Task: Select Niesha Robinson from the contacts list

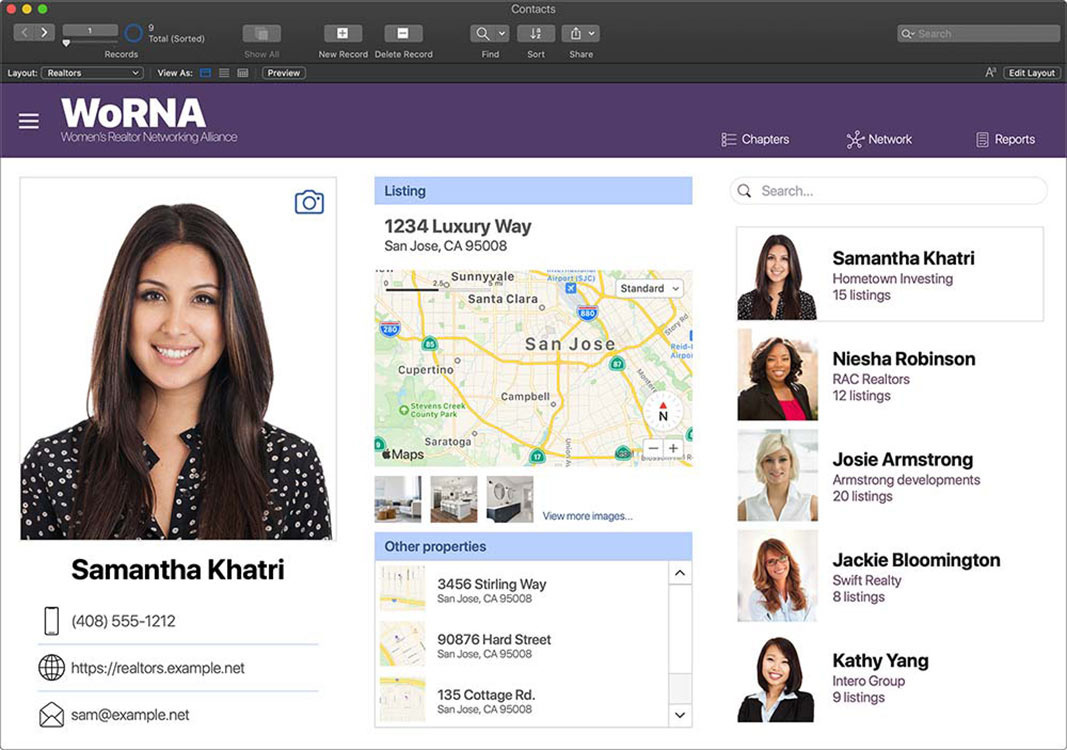Action: pos(888,374)
